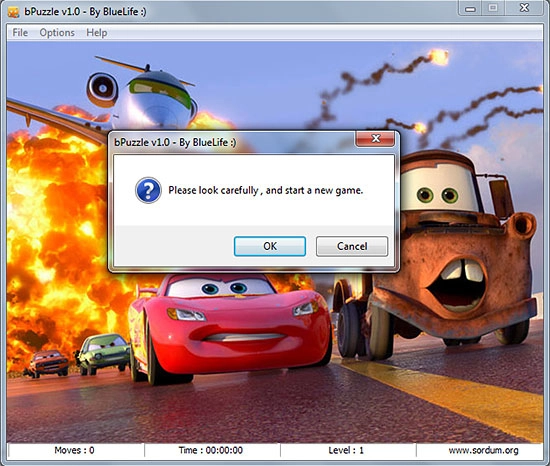Click the Time display in status bar
This screenshot has width=550, height=466.
point(211,450)
